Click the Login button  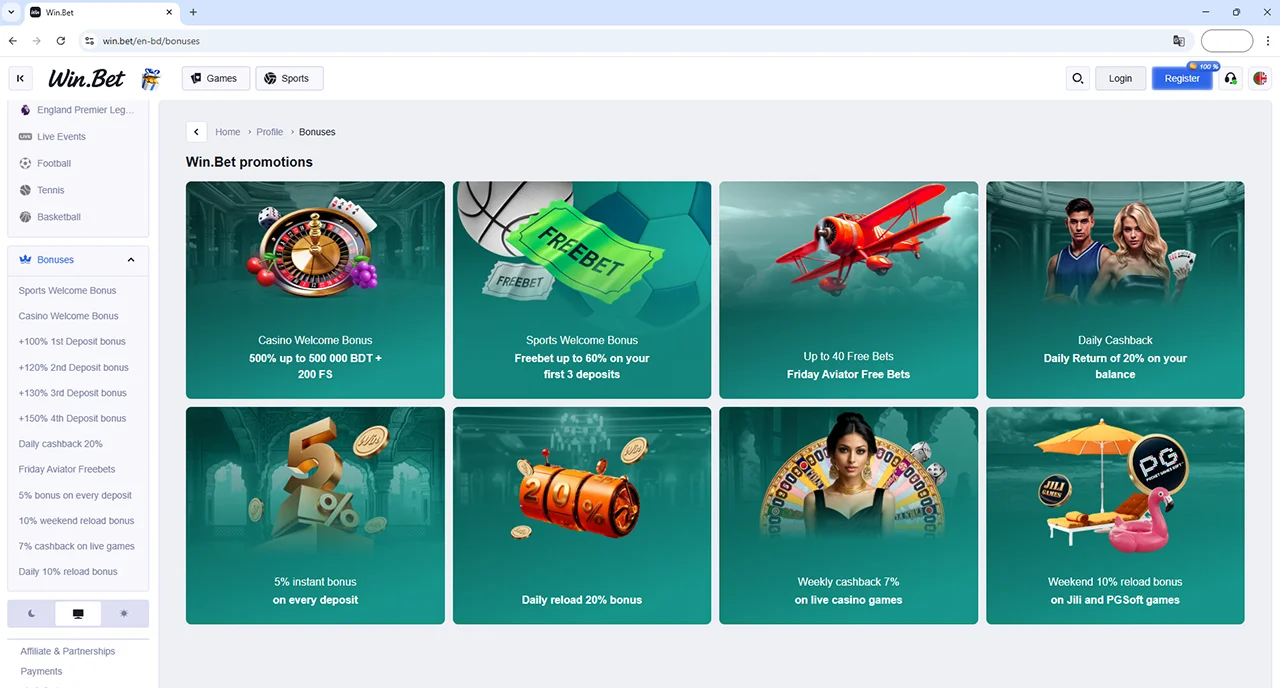(1120, 78)
